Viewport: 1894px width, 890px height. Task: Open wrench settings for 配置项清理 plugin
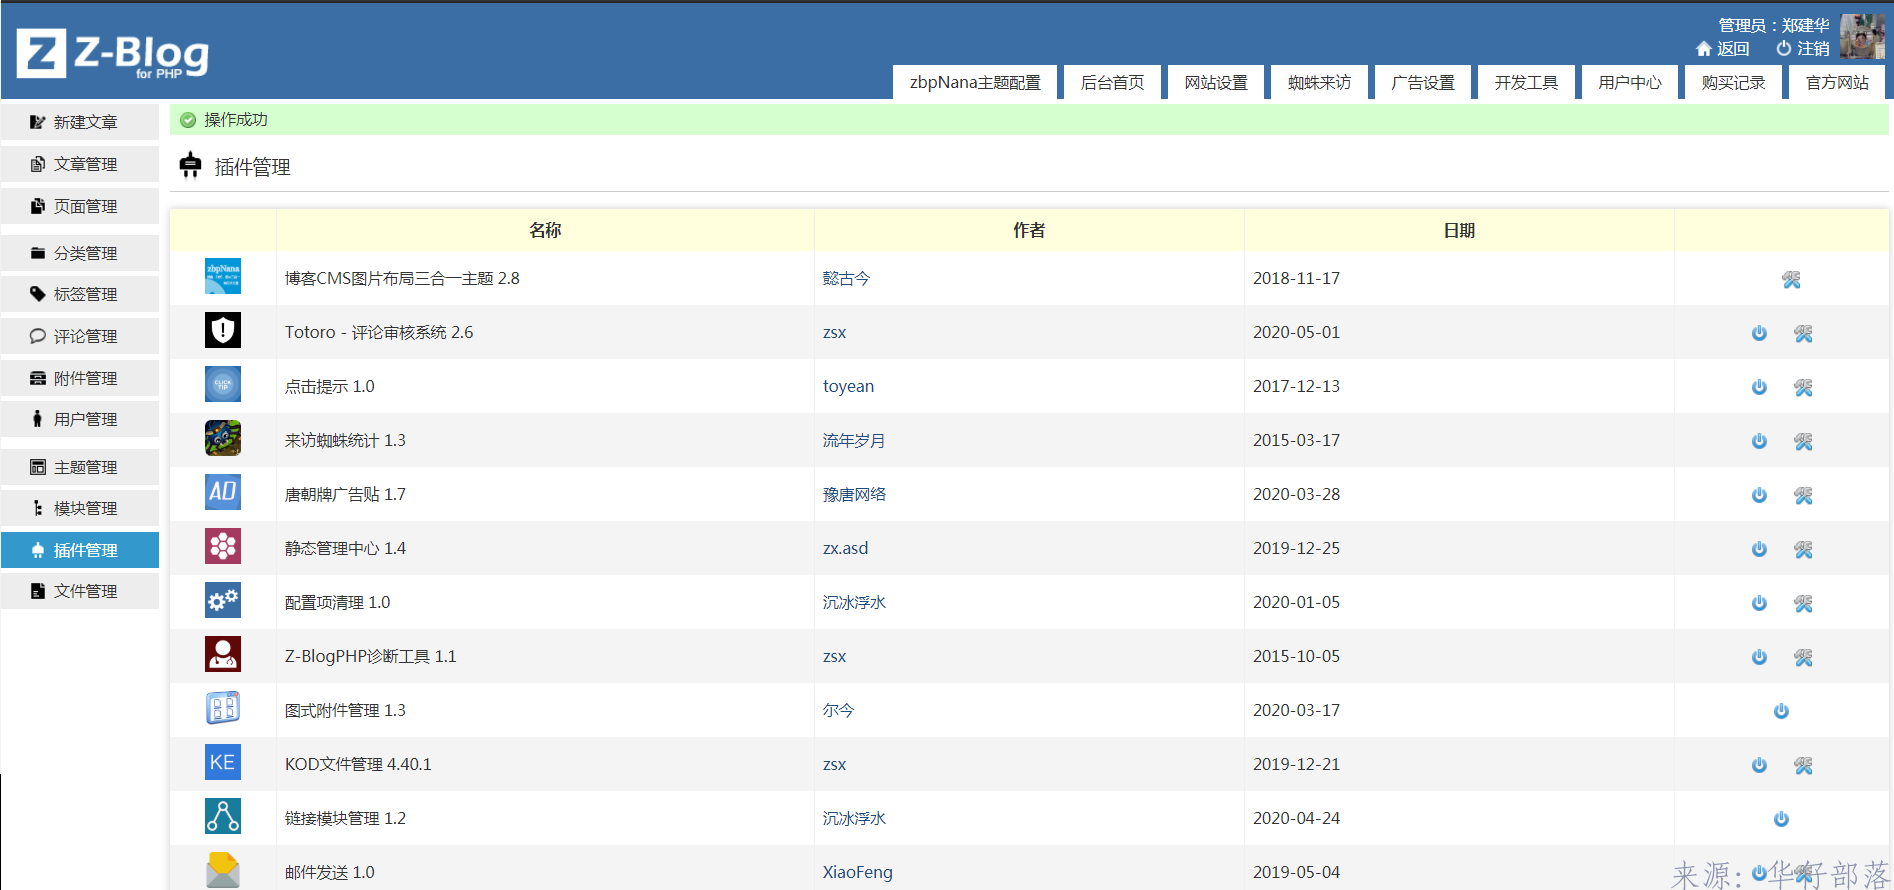coord(1803,604)
